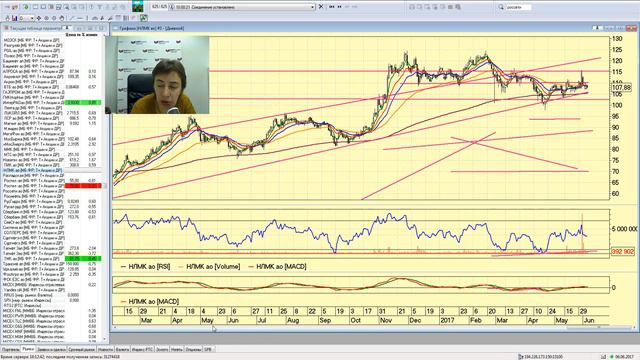The height and width of the screenshot is (360, 640).
Task: Select the hand pan tool
Action: (x=62, y=18)
